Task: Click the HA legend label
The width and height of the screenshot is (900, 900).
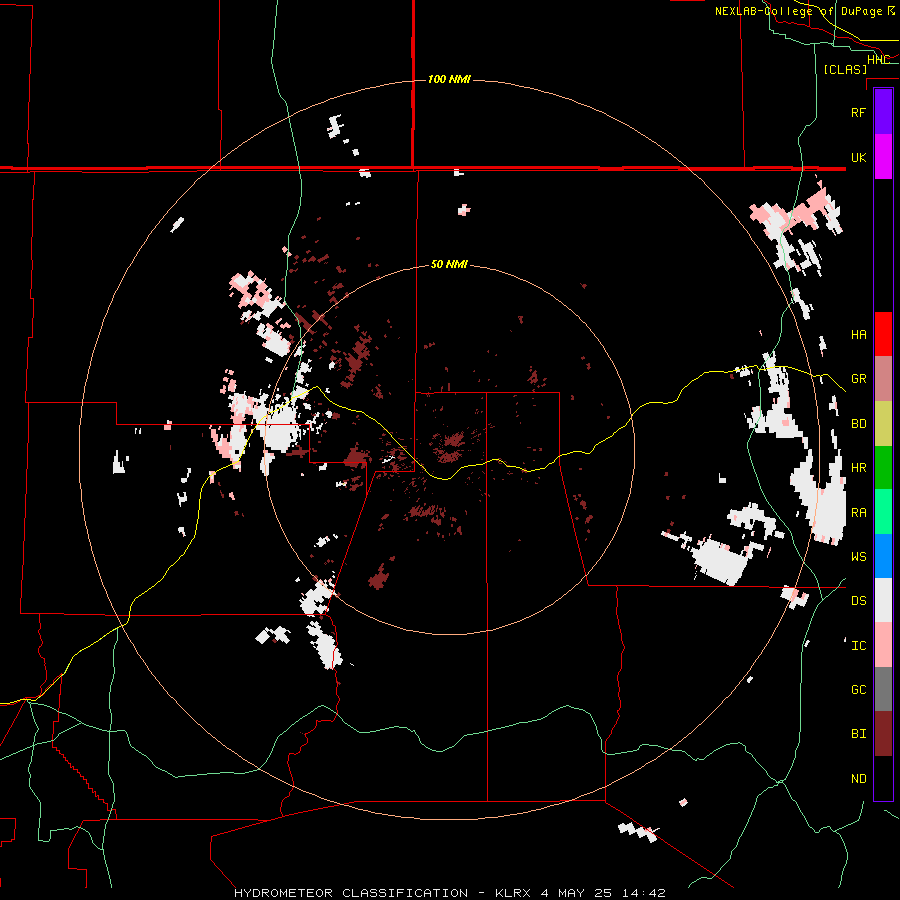Action: click(858, 334)
